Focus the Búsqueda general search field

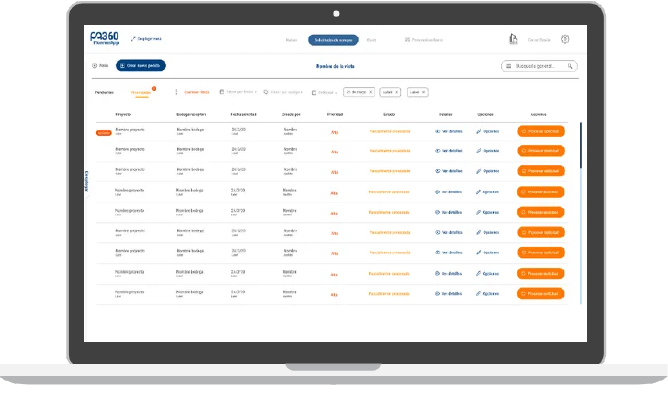tap(539, 66)
